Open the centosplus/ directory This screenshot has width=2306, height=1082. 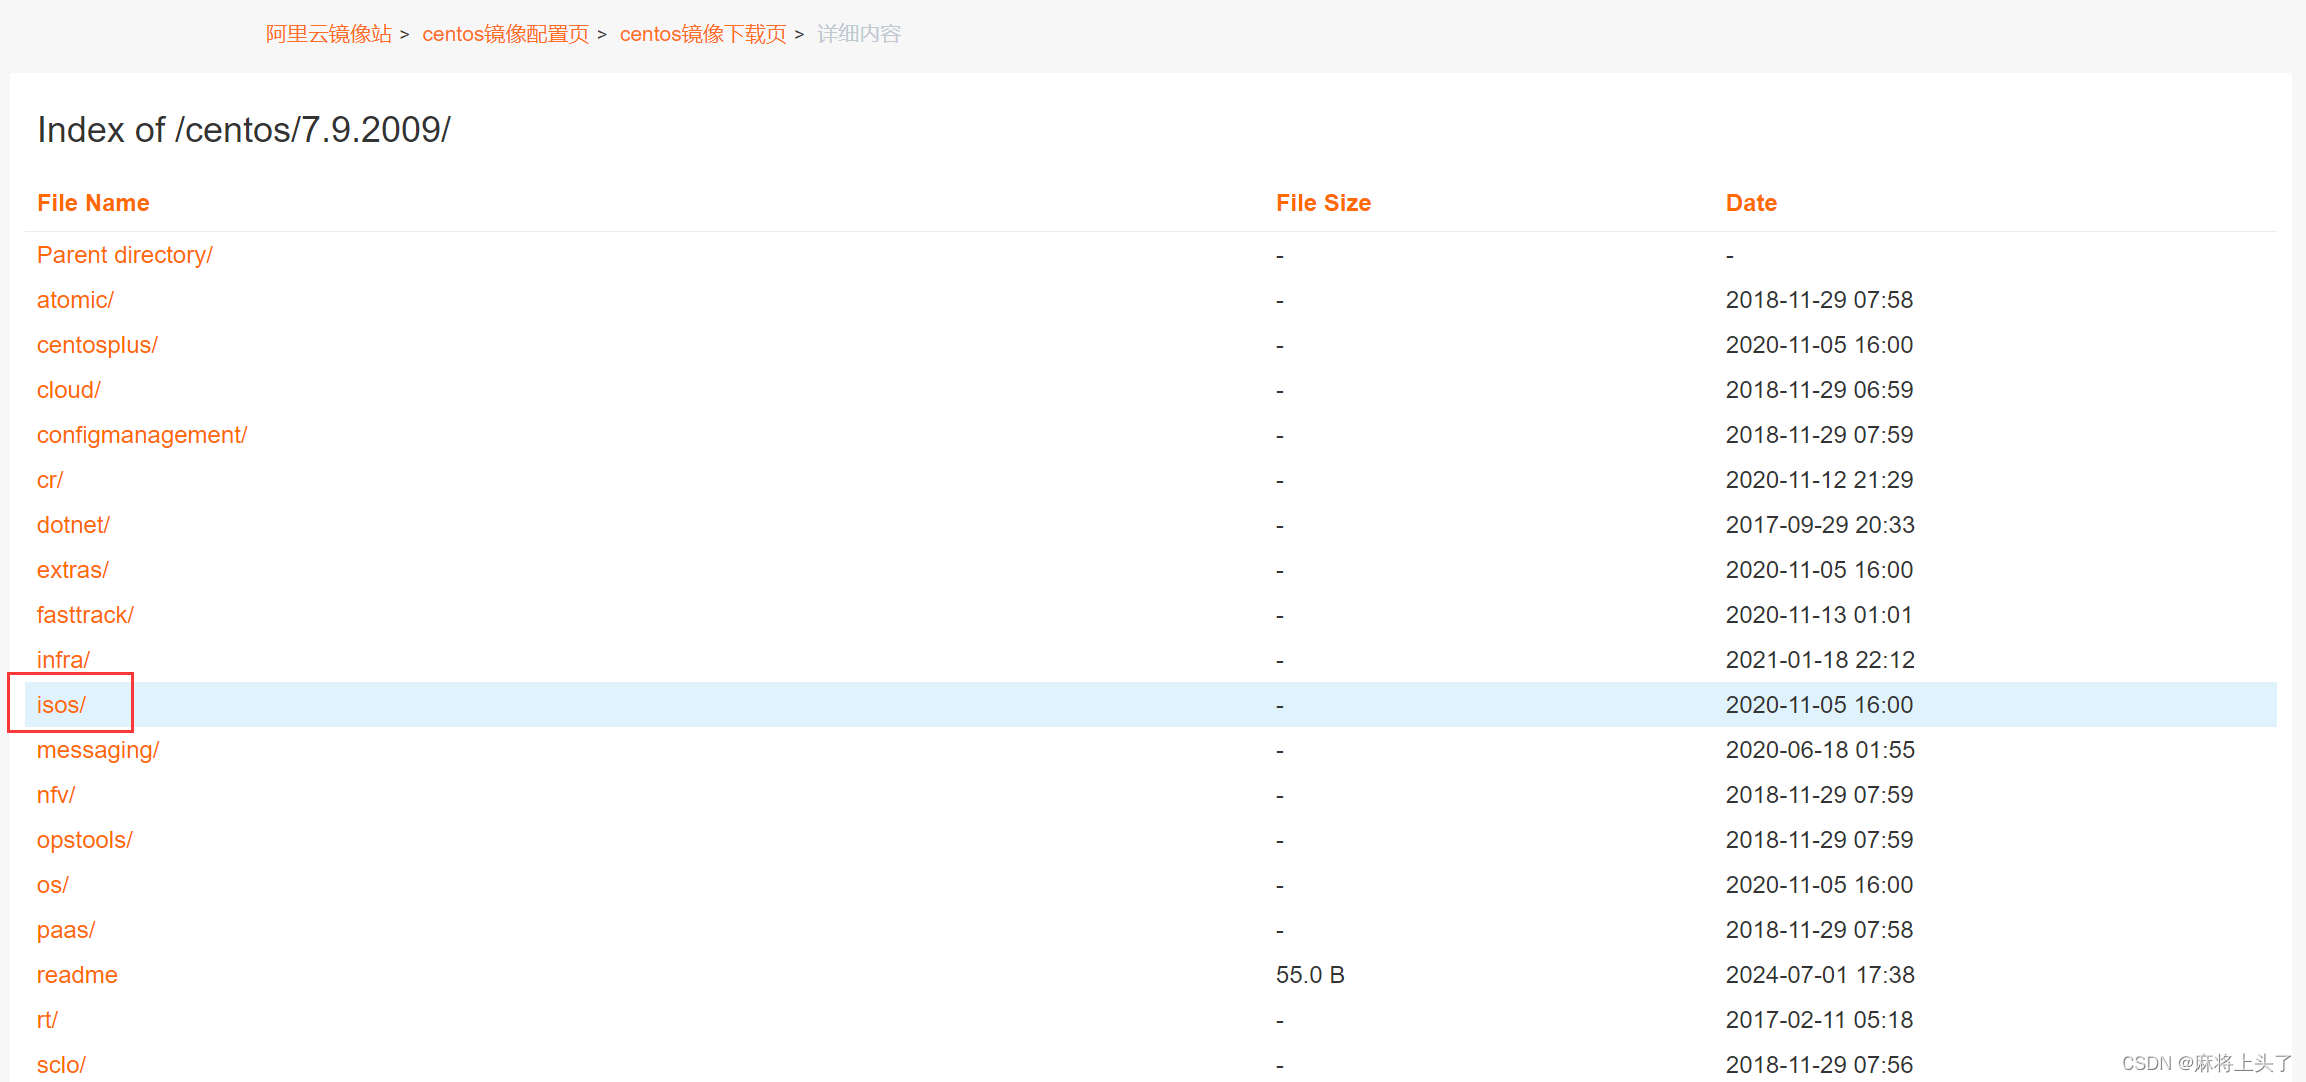point(97,345)
